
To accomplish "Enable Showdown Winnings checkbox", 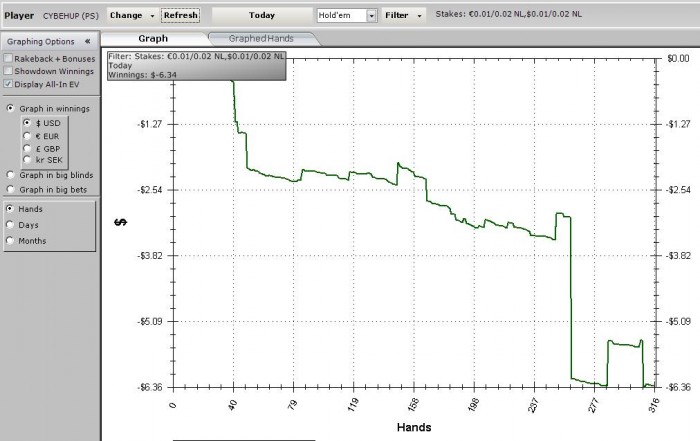I will [8, 71].
